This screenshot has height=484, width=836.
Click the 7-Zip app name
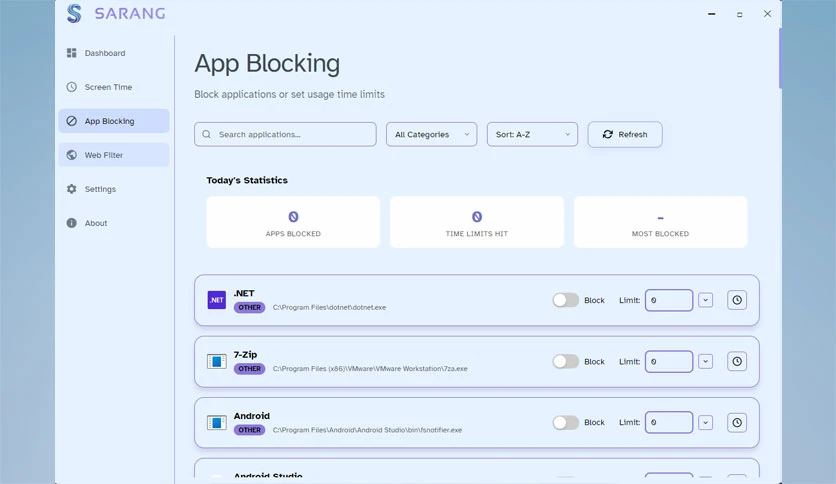(x=245, y=354)
